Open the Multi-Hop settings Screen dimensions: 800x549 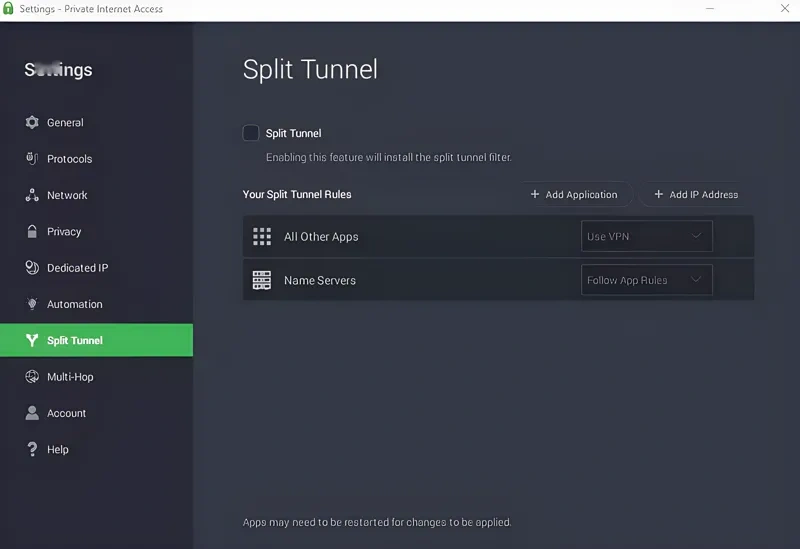pyautogui.click(x=70, y=377)
